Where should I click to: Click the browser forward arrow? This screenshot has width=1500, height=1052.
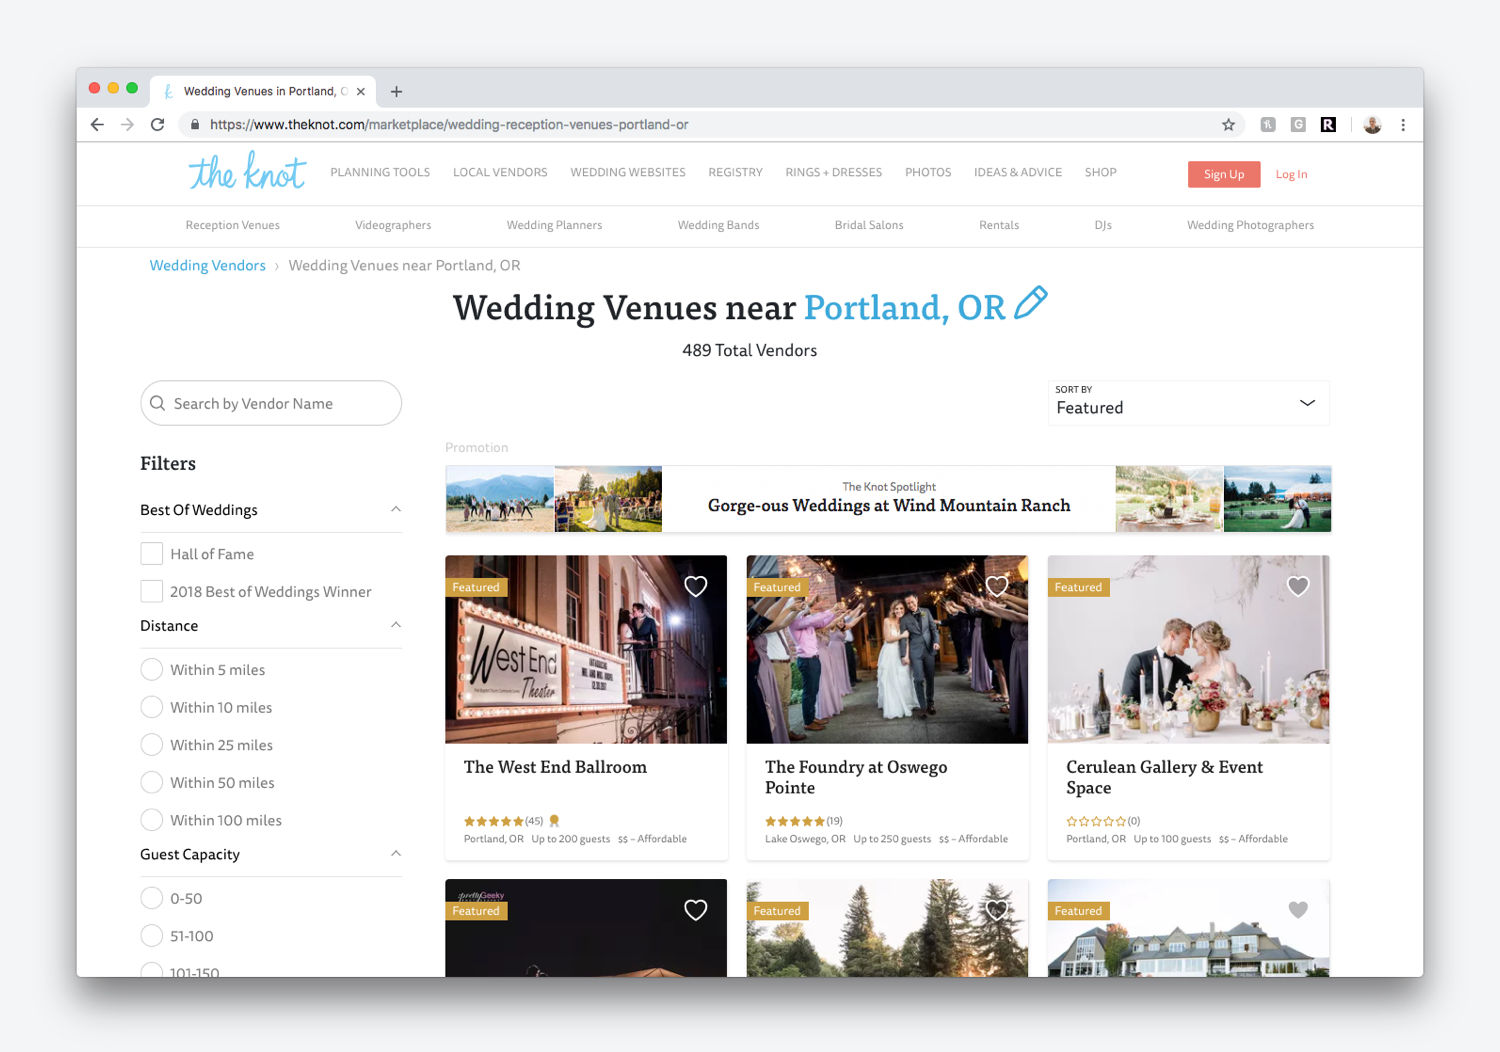coord(127,125)
